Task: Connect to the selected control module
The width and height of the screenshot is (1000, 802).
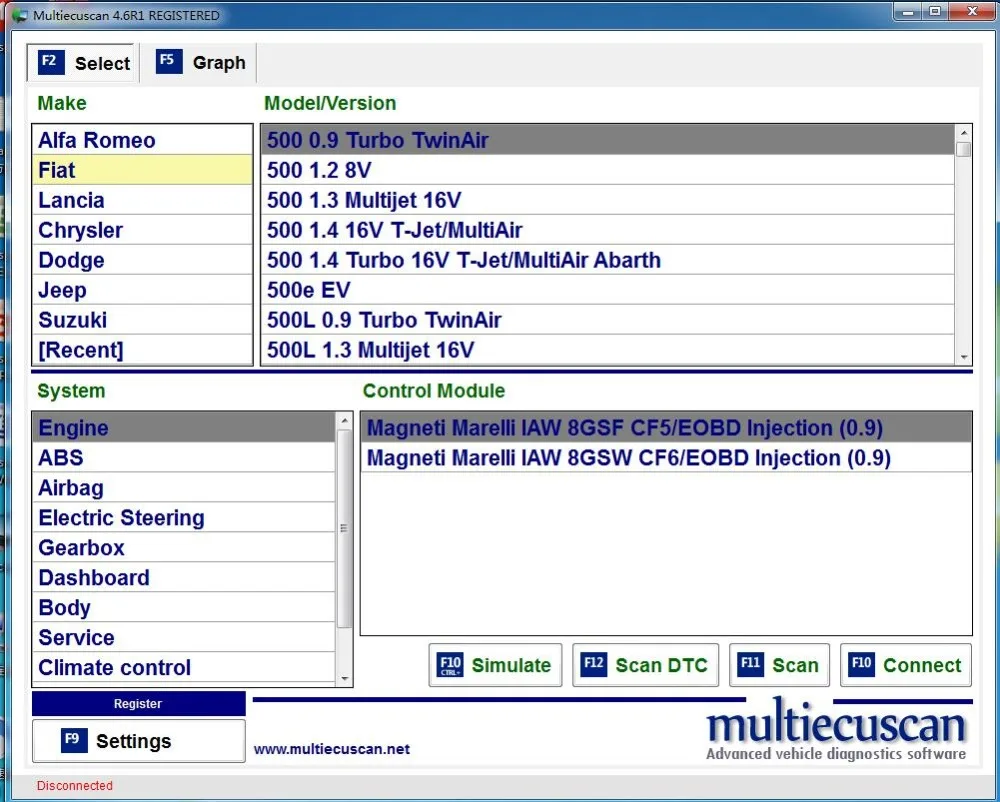Action: [906, 665]
